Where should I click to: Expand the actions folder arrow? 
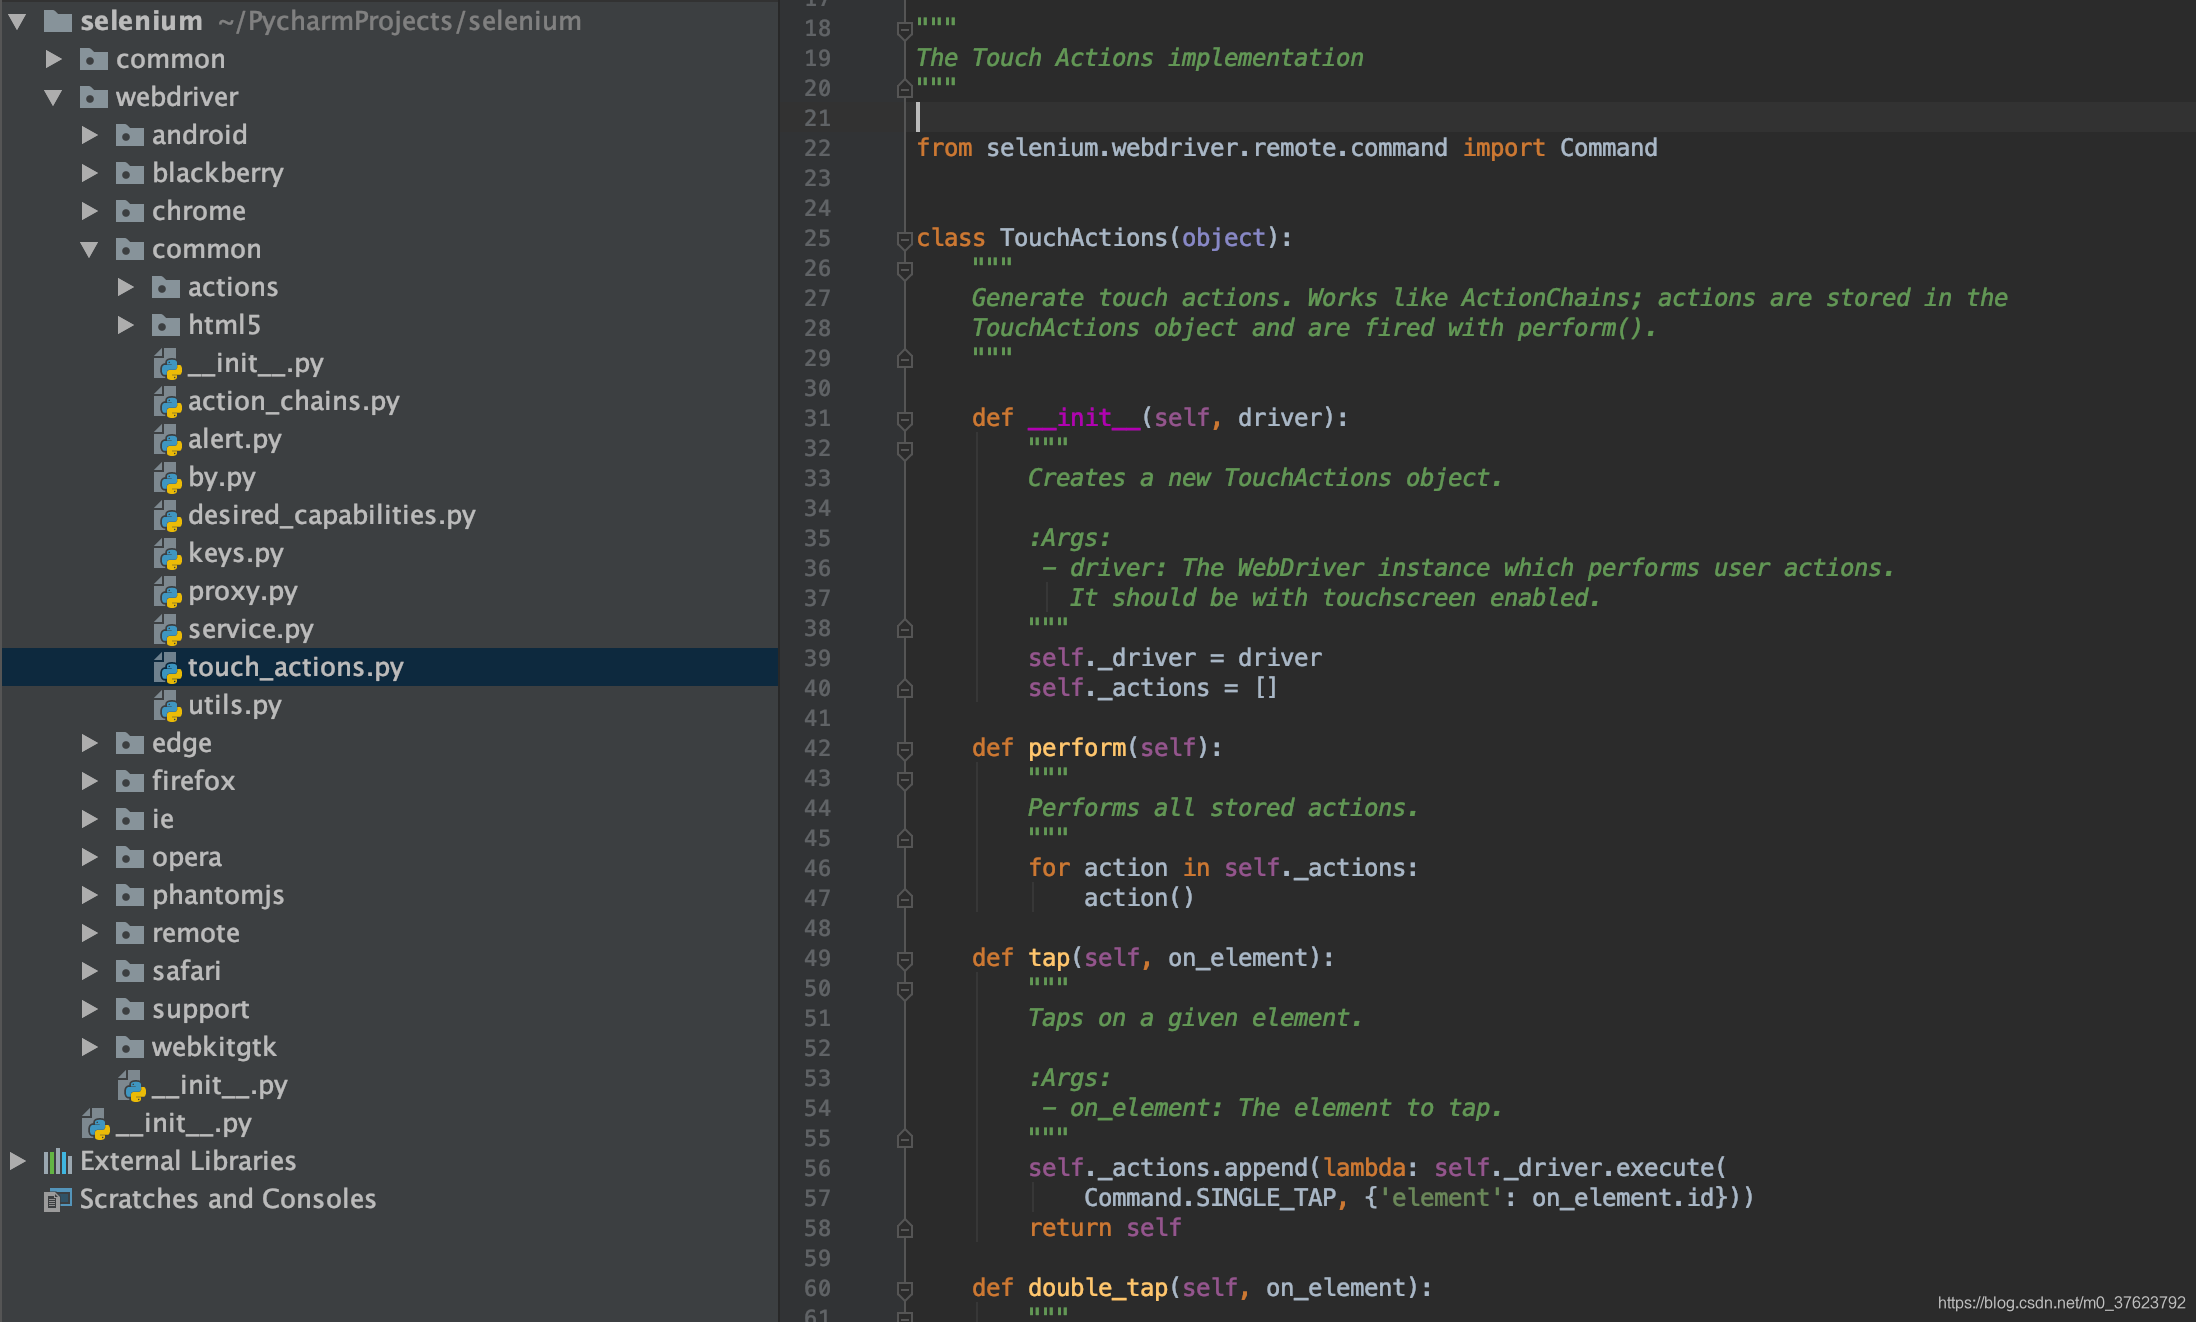[126, 287]
